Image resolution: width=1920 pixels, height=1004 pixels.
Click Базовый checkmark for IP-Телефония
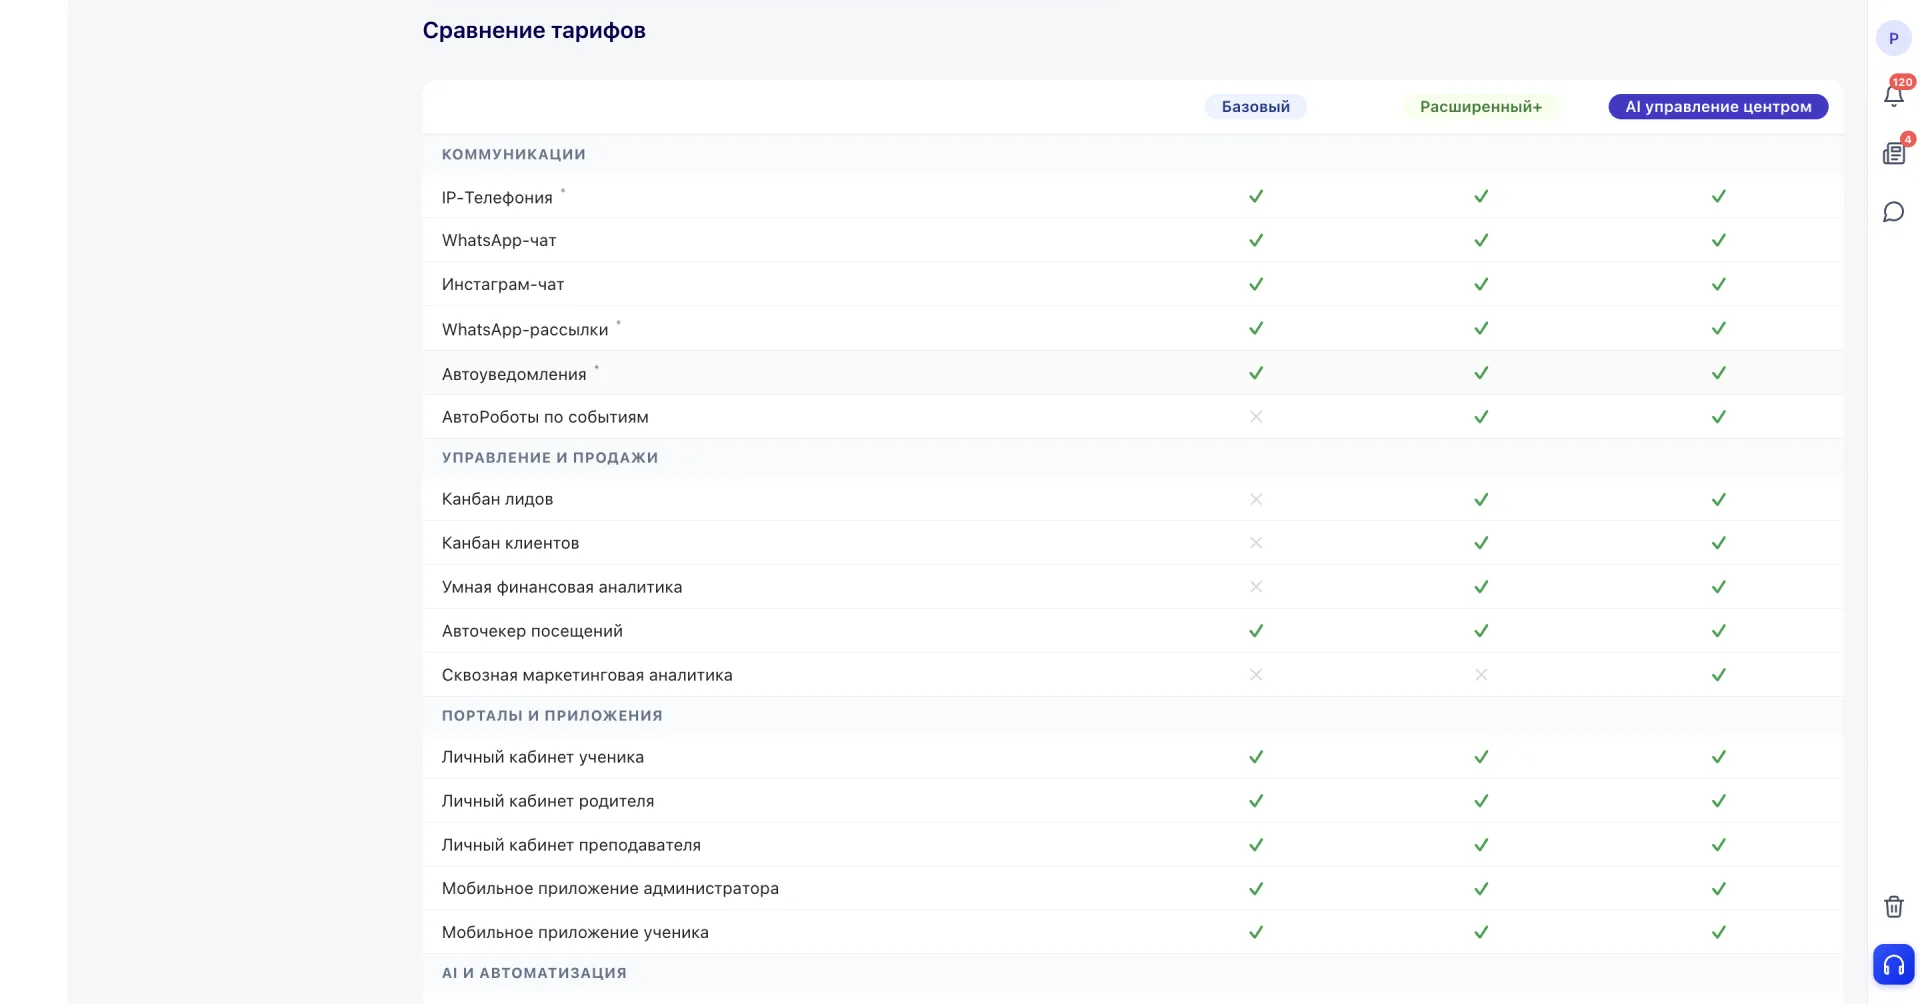point(1256,196)
